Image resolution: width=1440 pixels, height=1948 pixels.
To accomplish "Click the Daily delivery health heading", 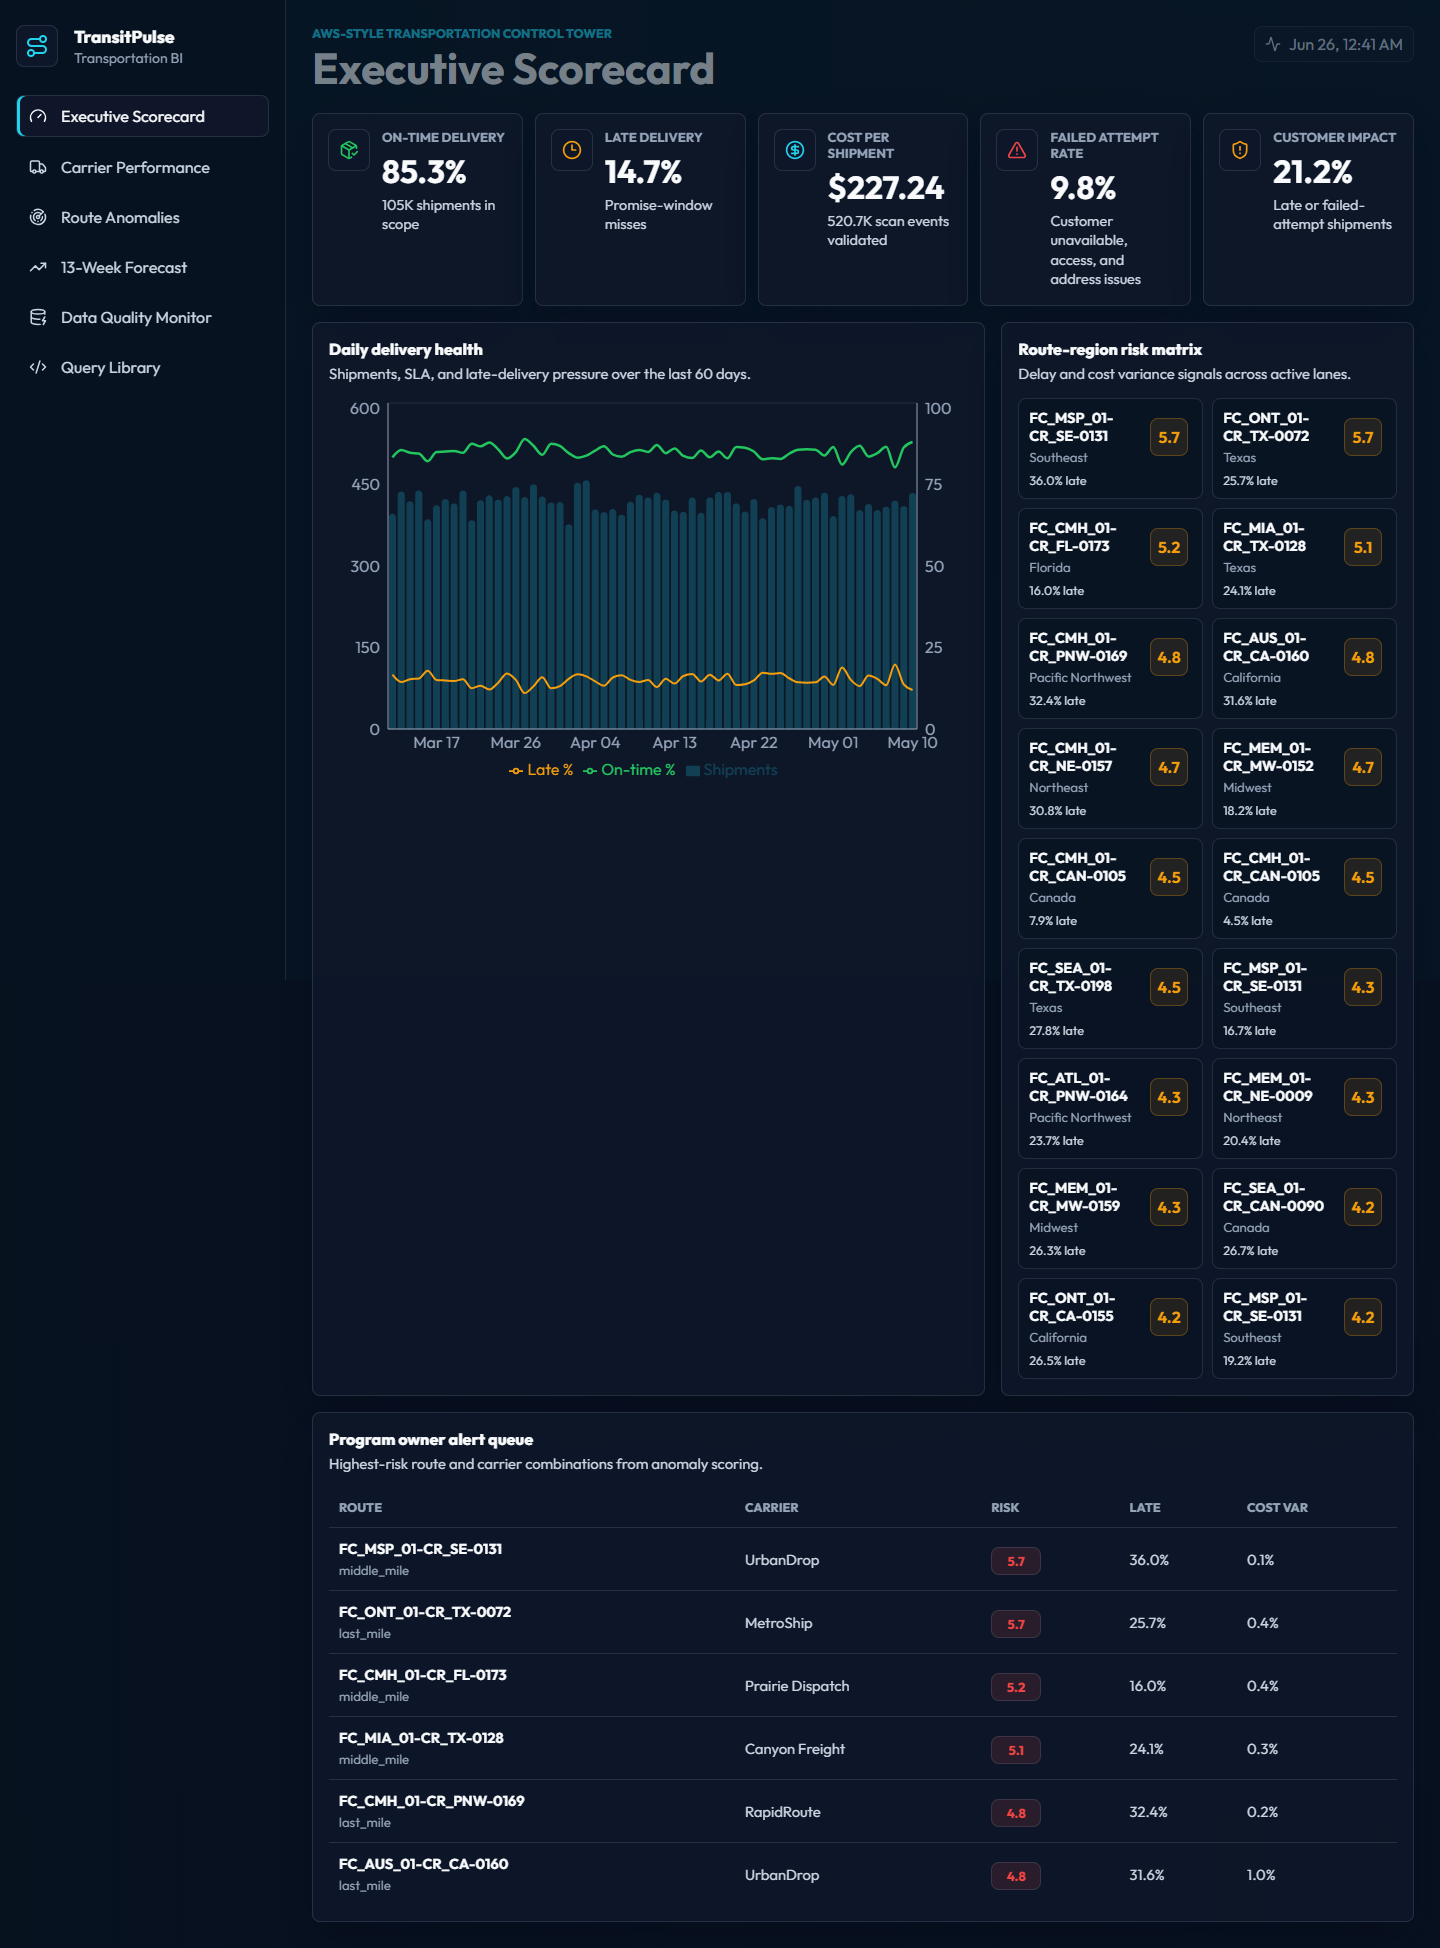I will (406, 349).
